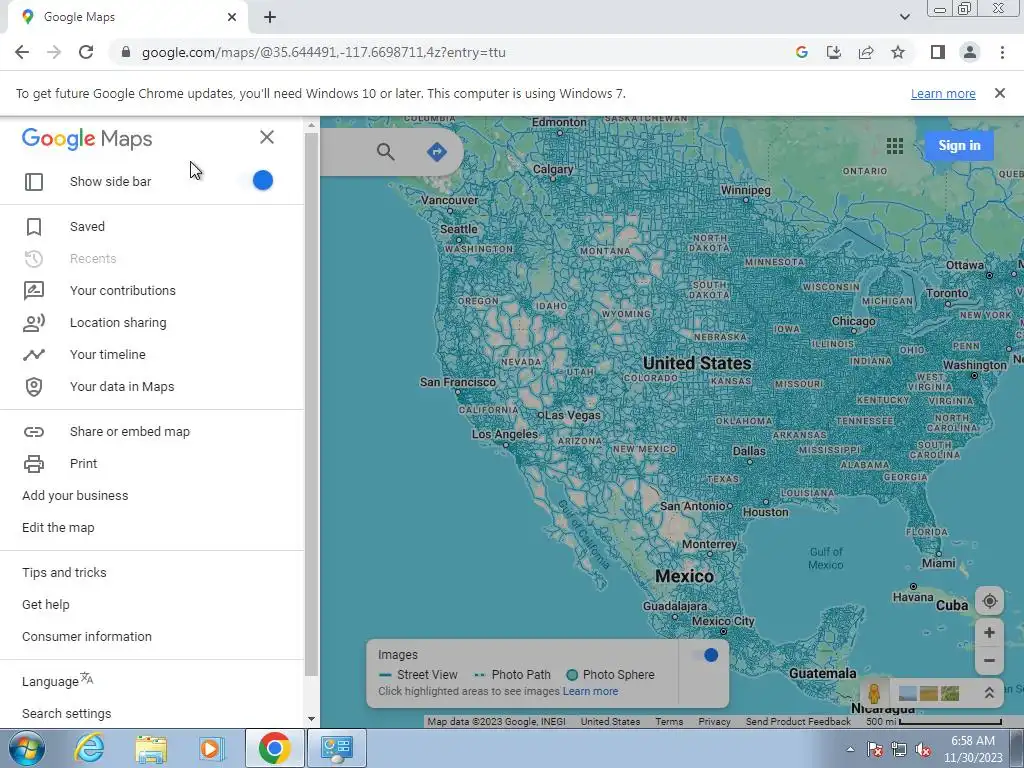Viewport: 1024px width, 768px height.
Task: Click Send Product Feedback
Action: click(798, 722)
